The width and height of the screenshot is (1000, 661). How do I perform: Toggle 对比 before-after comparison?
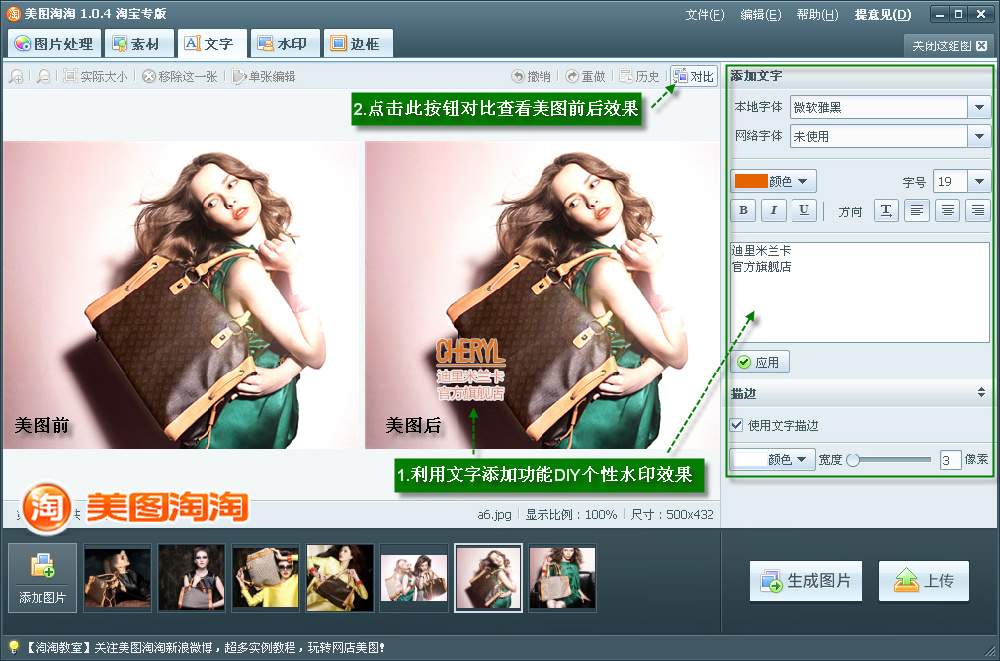point(694,77)
